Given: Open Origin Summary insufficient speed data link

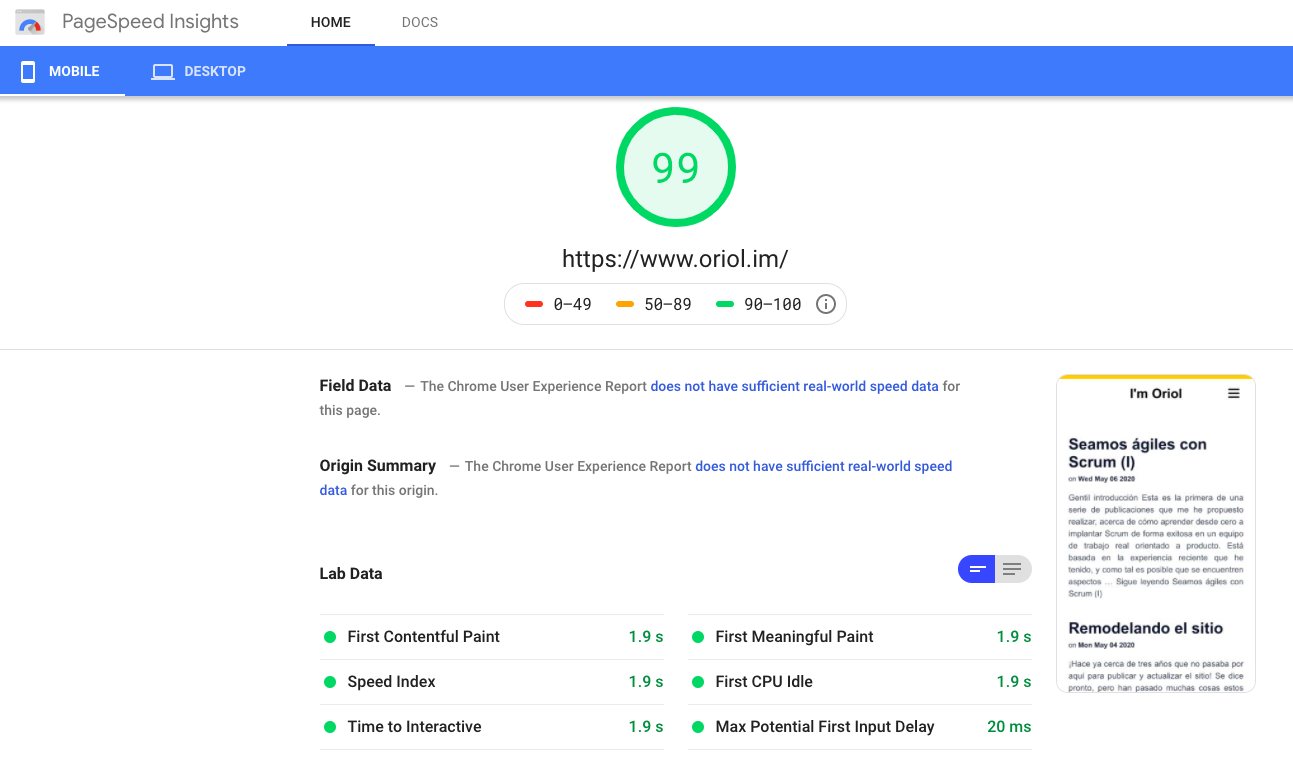Looking at the screenshot, I should (x=823, y=466).
